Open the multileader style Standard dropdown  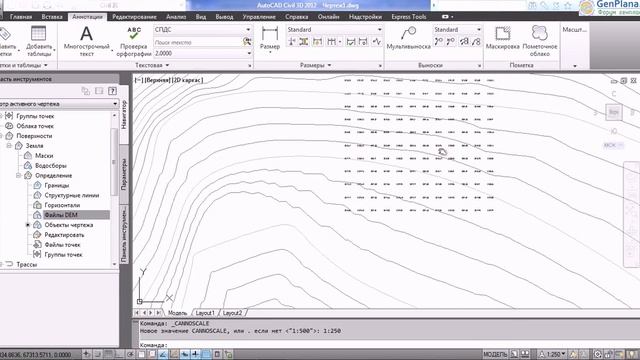[478, 30]
